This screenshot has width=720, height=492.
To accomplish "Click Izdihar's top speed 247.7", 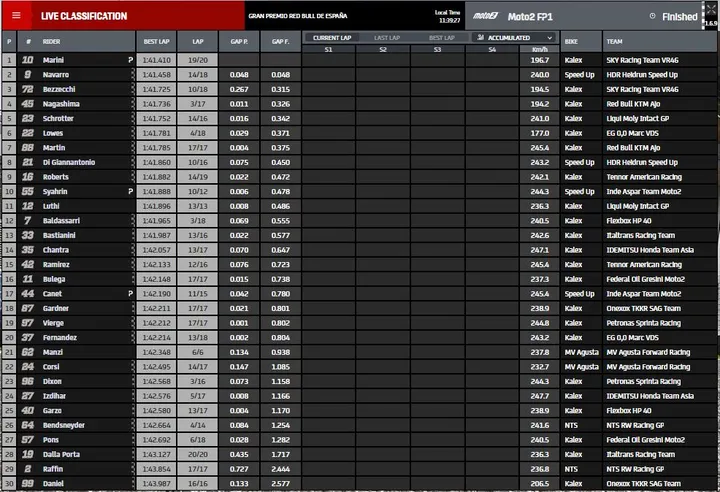I will point(540,396).
